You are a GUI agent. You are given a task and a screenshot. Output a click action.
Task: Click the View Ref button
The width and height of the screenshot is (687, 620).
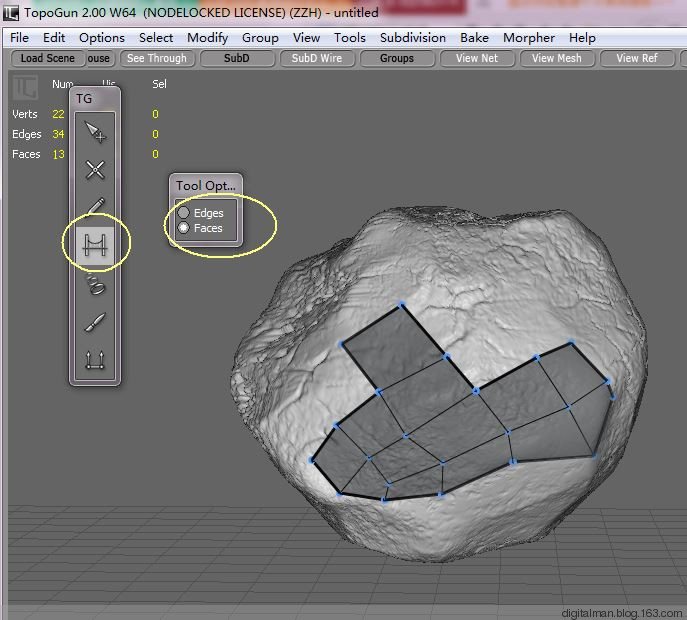[636, 58]
